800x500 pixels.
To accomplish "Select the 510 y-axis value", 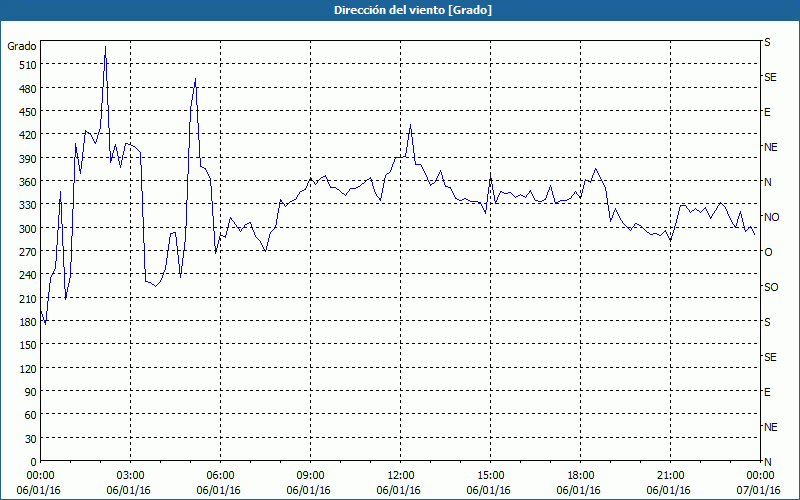I will (x=28, y=65).
